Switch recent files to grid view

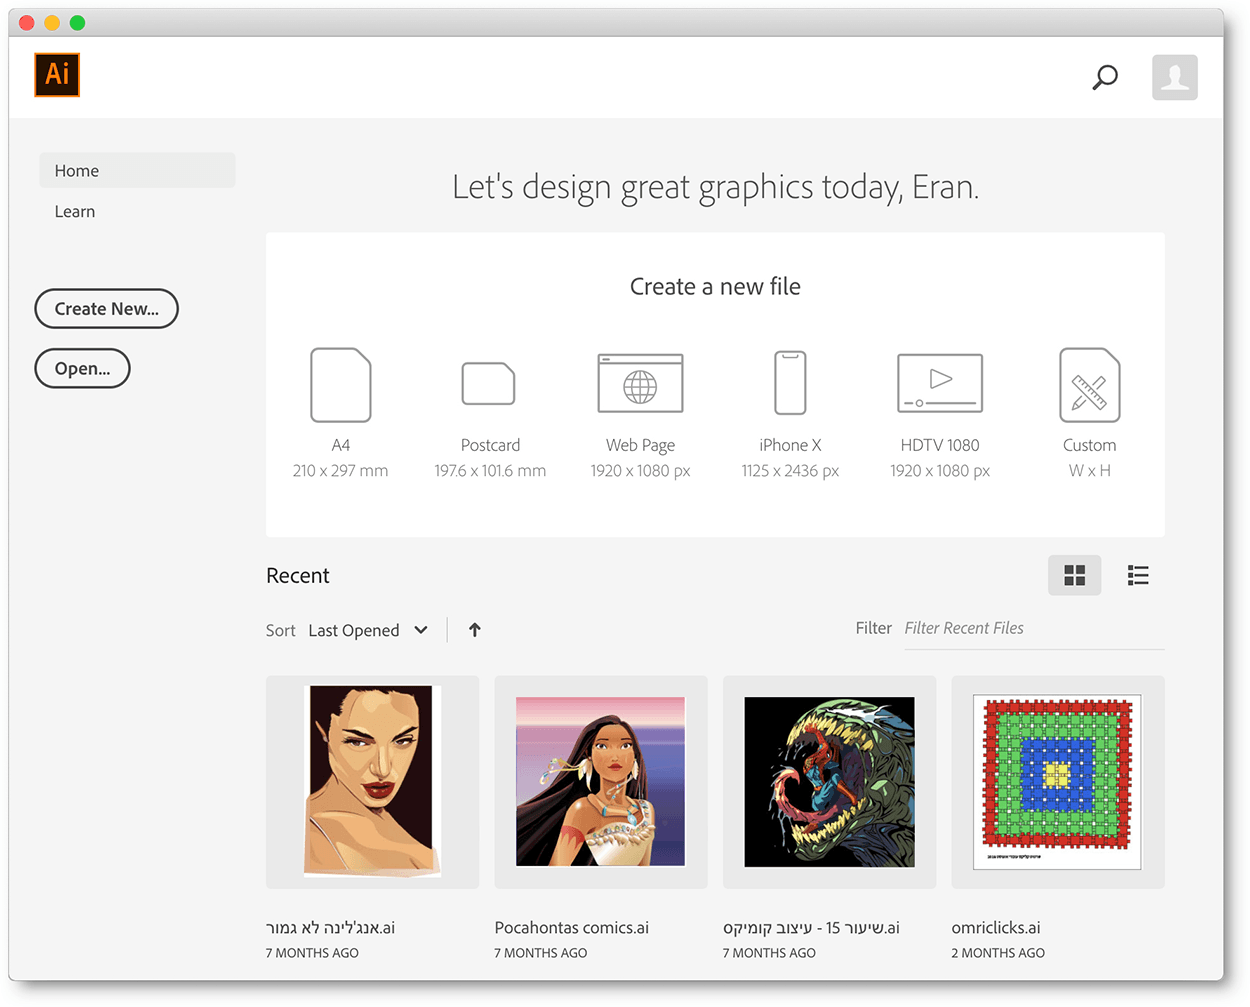tap(1075, 575)
